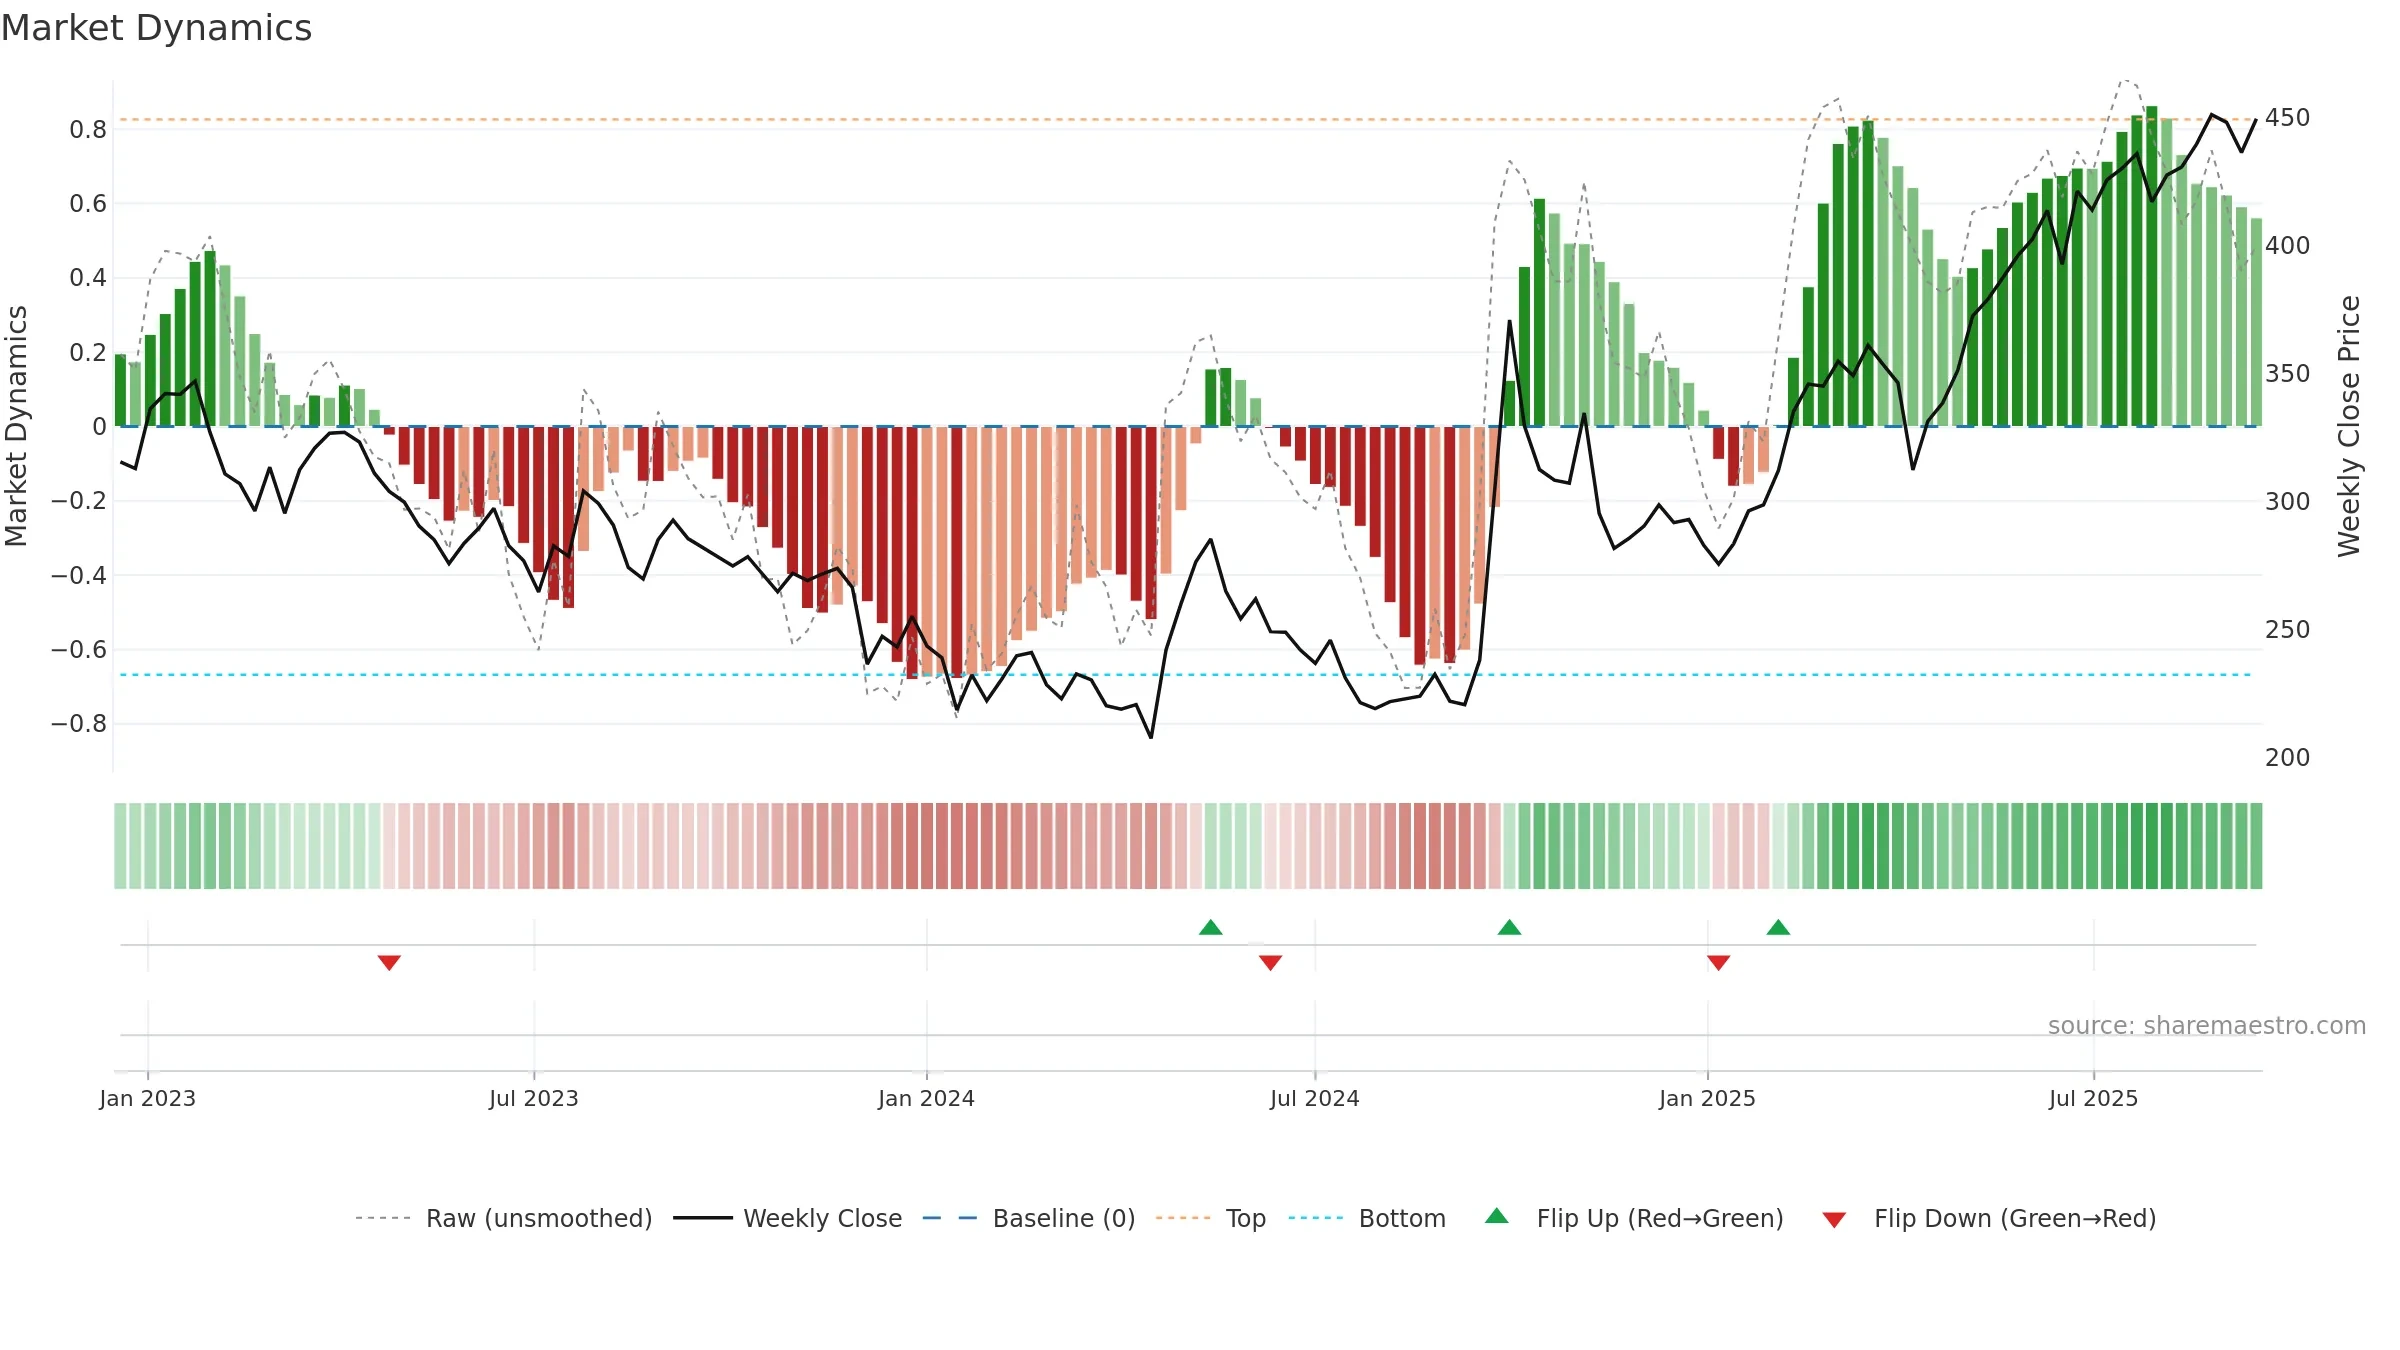Click the flip up marker around May 2024
This screenshot has width=2400, height=1350.
(1211, 927)
